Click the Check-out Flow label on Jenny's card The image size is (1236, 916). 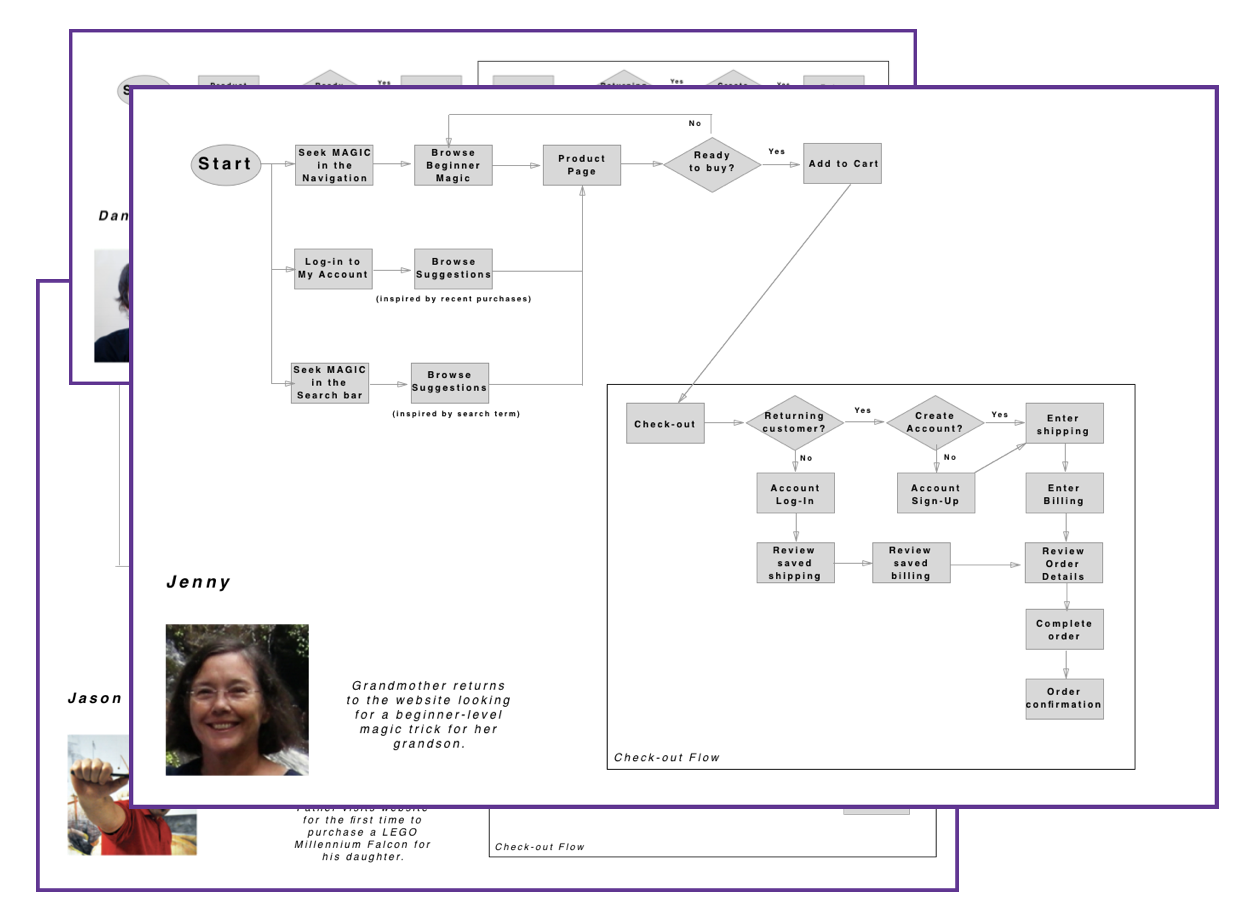point(667,757)
